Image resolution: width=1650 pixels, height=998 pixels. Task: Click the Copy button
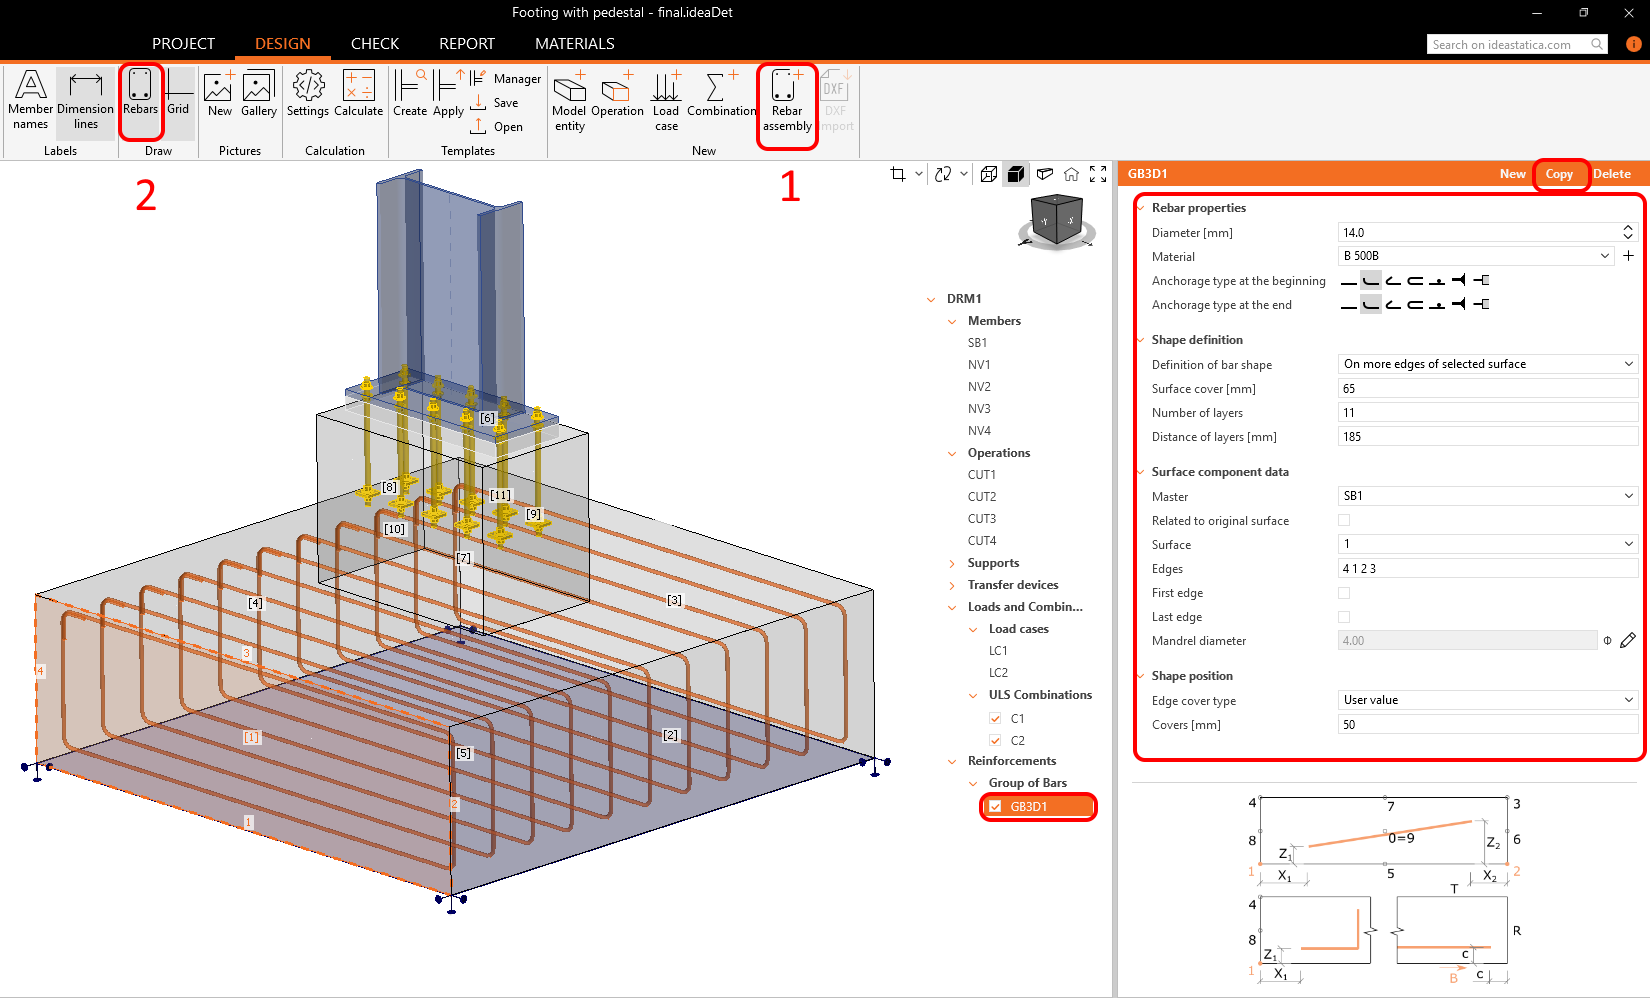pos(1558,174)
